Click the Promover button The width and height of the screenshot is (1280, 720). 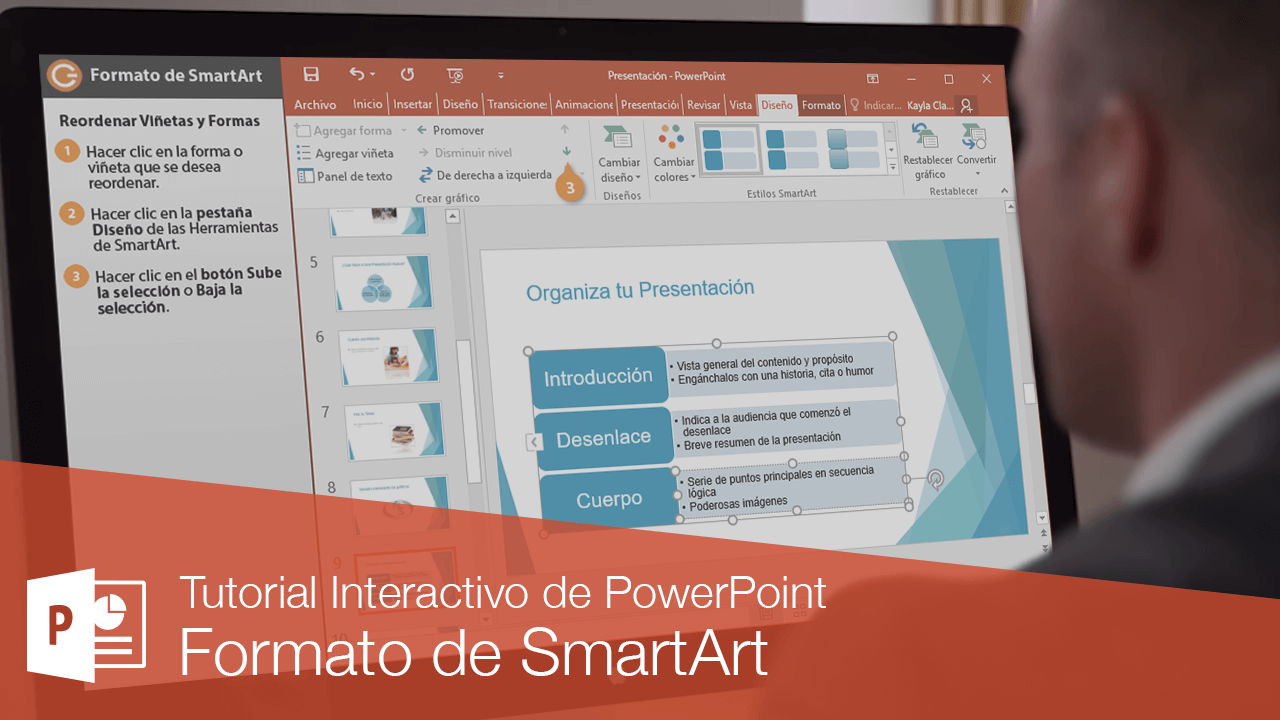(x=451, y=130)
